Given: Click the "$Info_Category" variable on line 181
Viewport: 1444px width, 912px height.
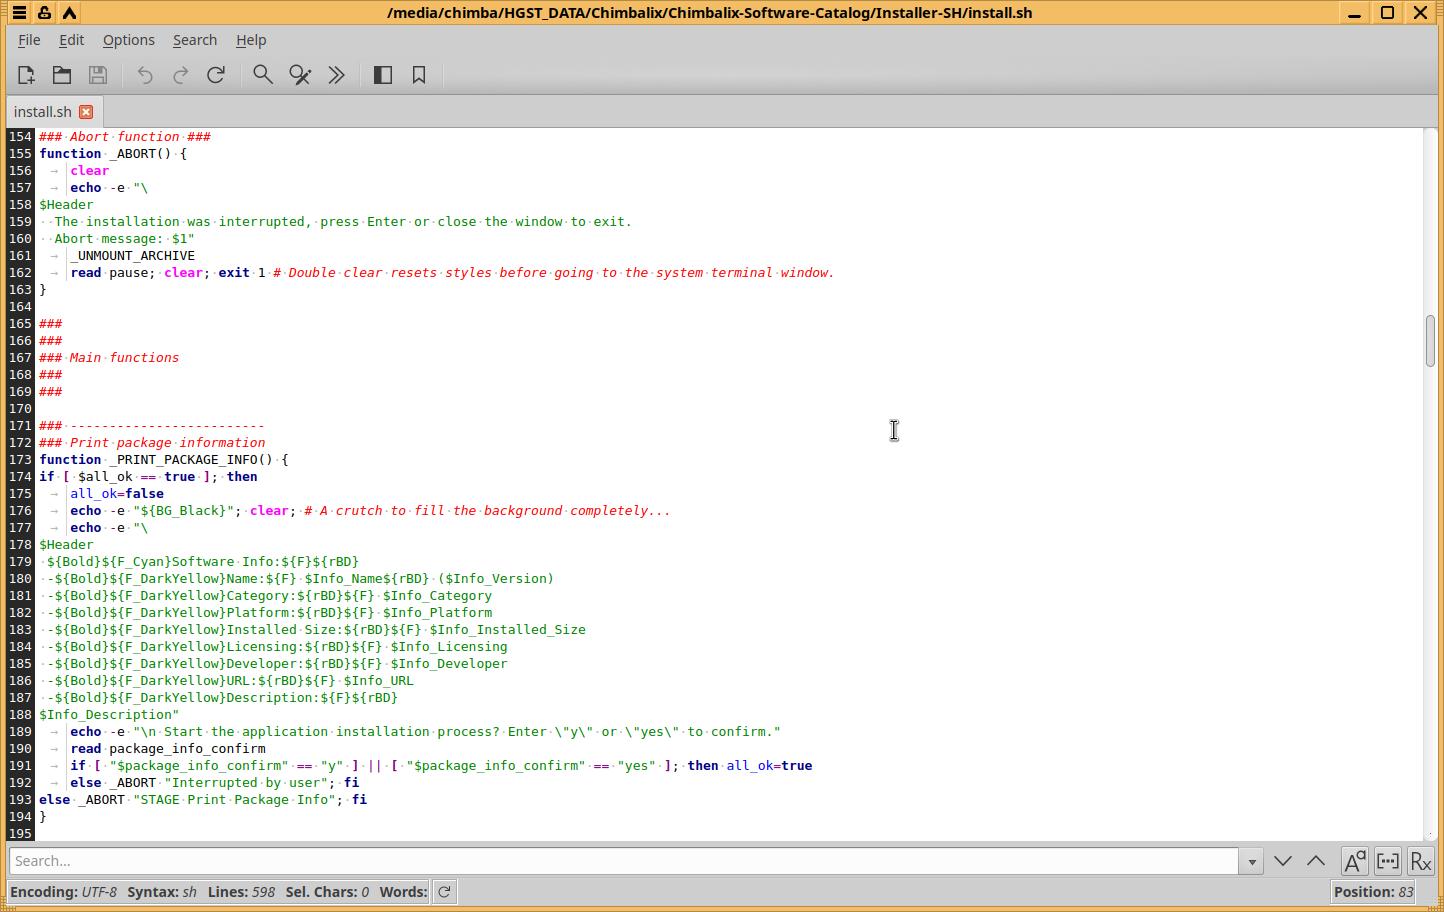Looking at the screenshot, I should click(437, 596).
